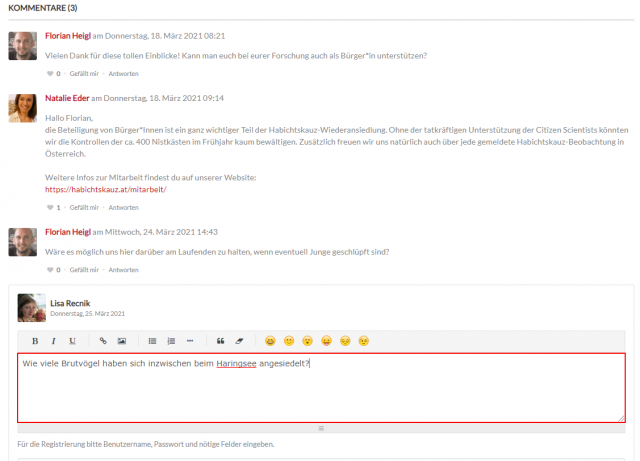Click the Lisa Recnik author name
The width and height of the screenshot is (640, 461).
[x=70, y=303]
